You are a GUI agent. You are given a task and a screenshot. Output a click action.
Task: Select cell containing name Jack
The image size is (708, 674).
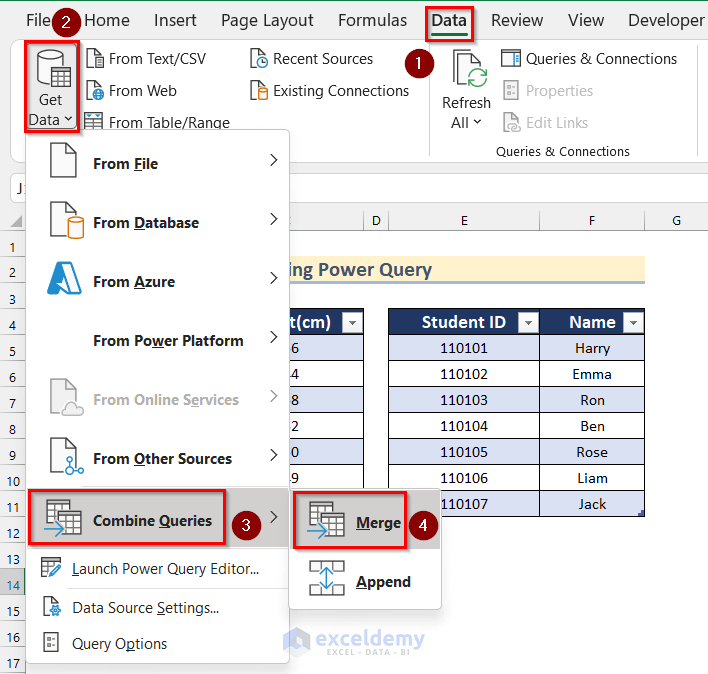[x=592, y=504]
